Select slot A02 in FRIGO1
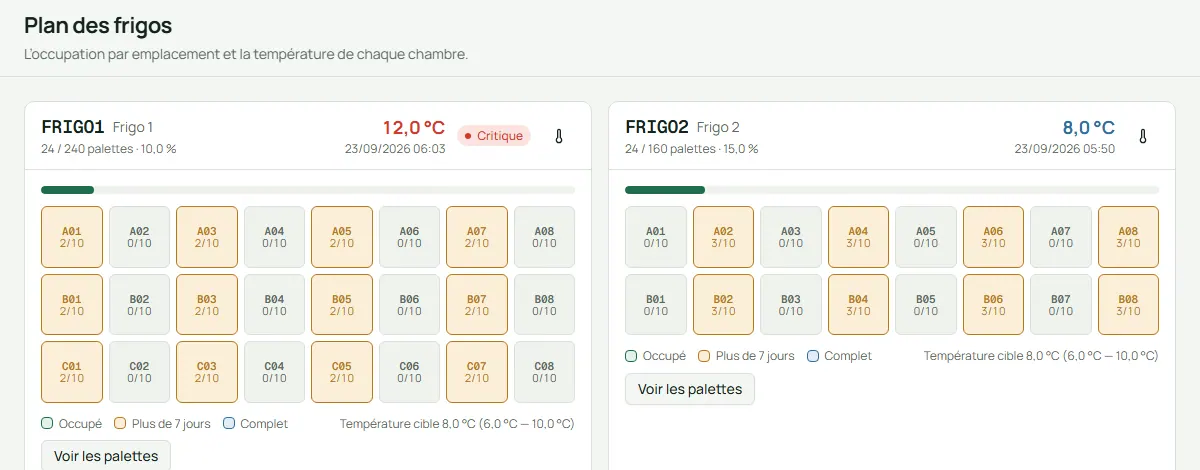Screen dimensions: 1200x470 tap(139, 237)
